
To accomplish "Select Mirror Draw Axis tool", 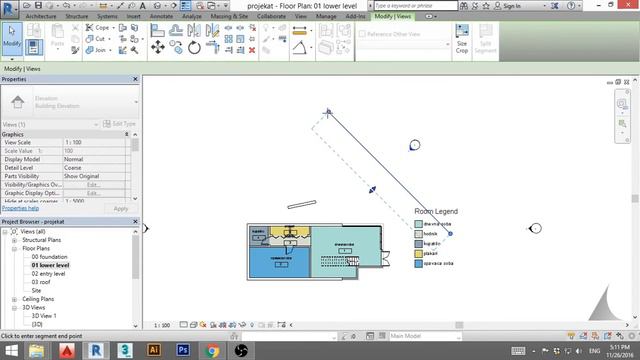I will pos(212,30).
